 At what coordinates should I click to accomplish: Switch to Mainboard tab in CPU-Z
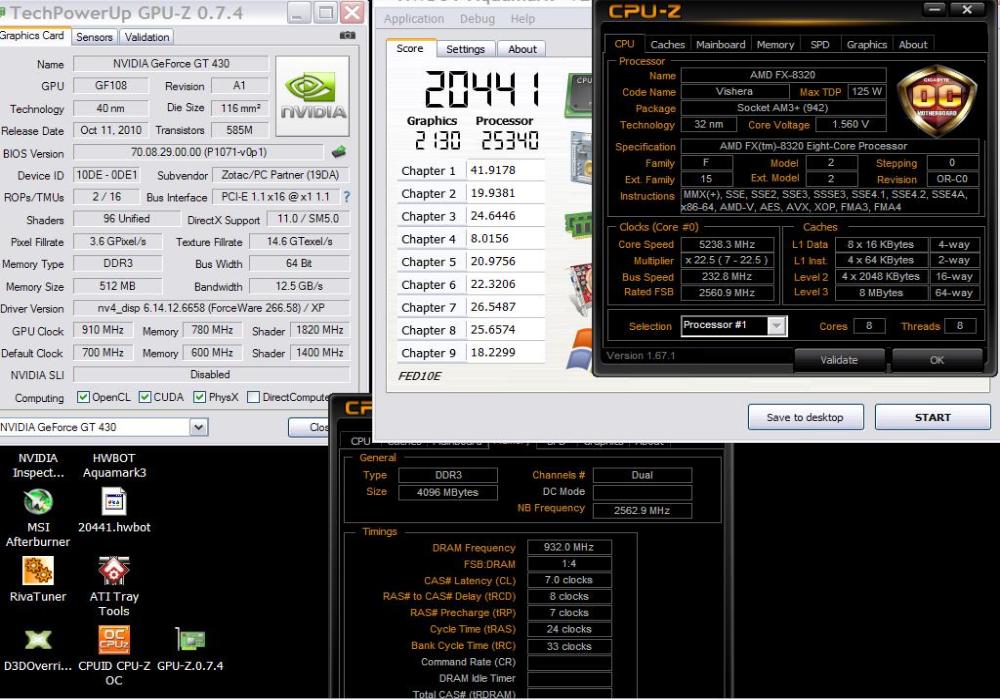pos(721,45)
